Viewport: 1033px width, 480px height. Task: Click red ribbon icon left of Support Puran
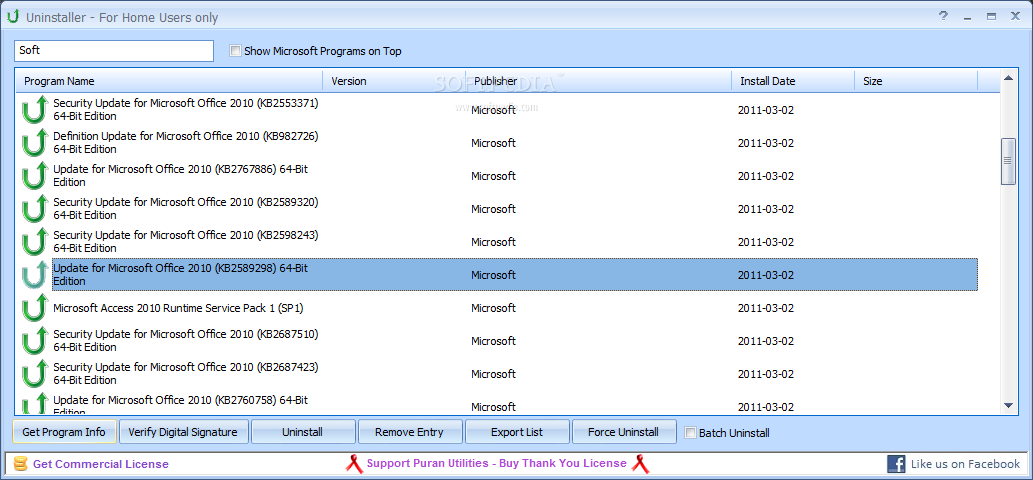pyautogui.click(x=354, y=464)
